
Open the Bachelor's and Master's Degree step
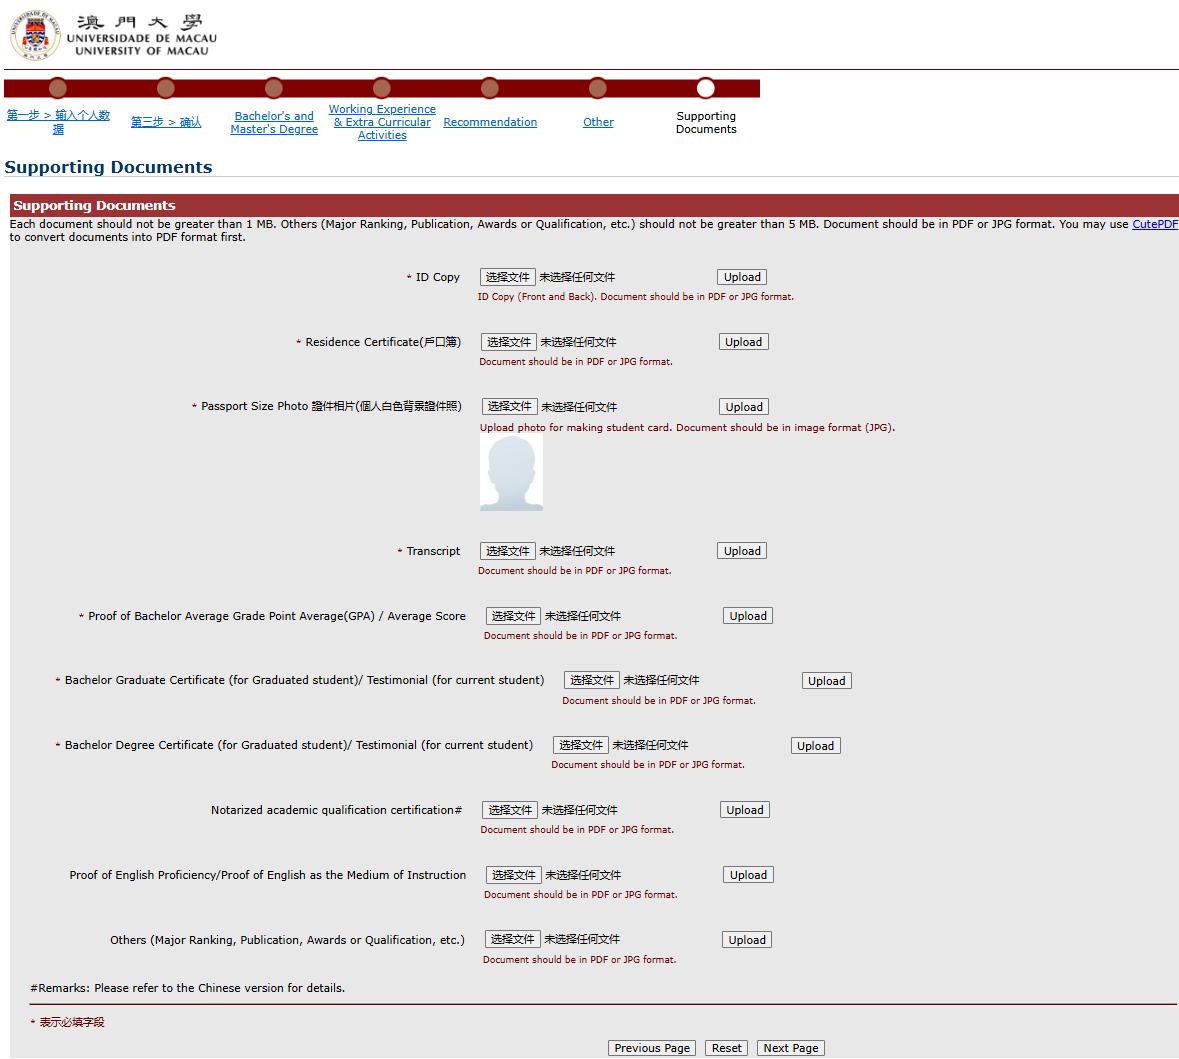point(274,123)
